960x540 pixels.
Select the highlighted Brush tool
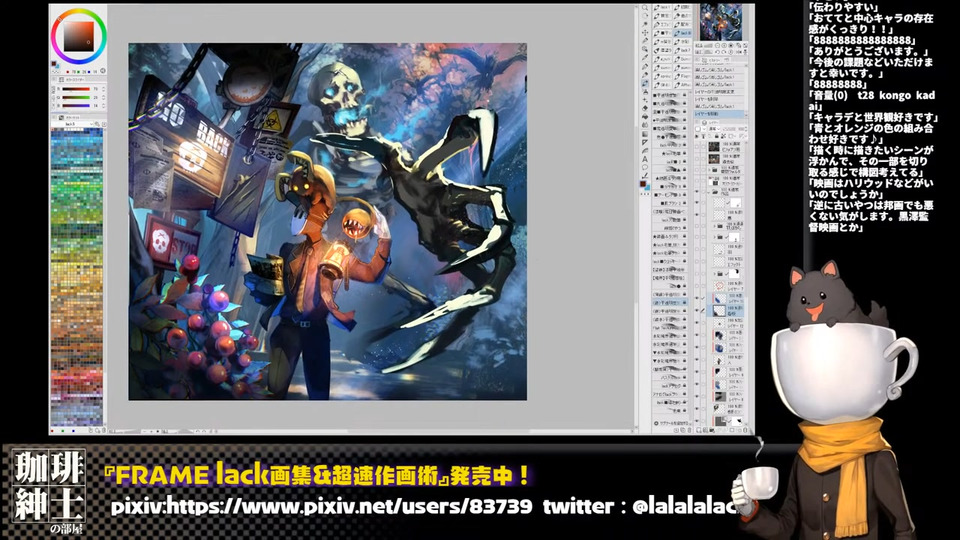pos(645,83)
